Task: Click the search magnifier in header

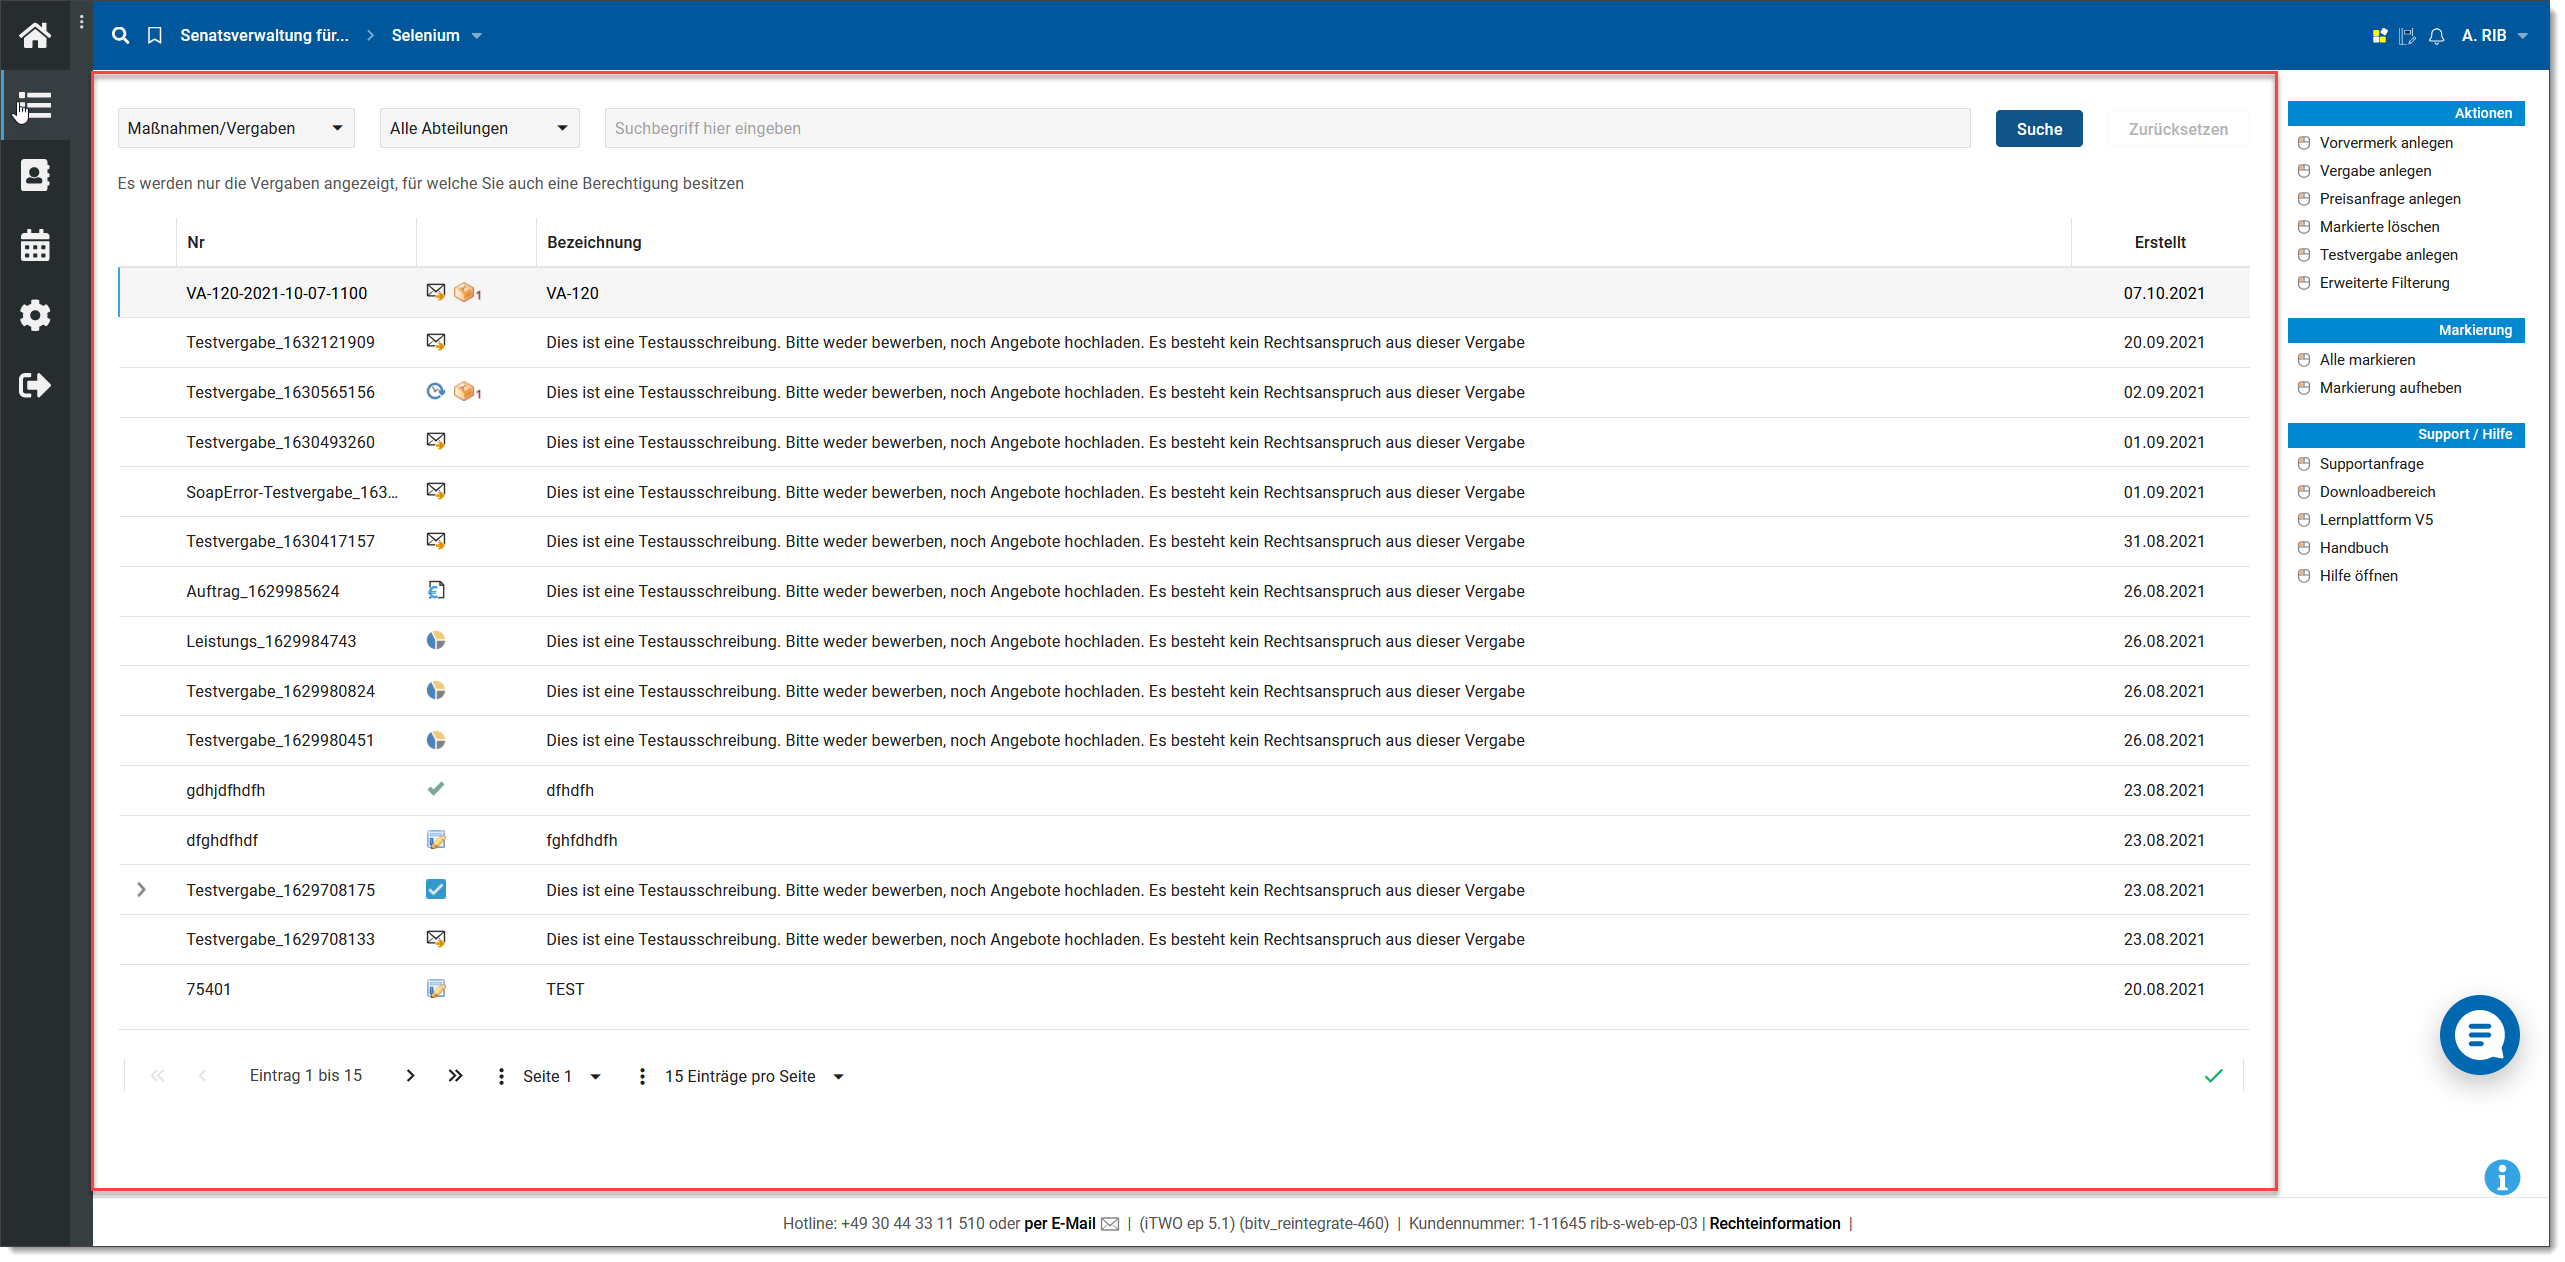Action: tap(120, 35)
